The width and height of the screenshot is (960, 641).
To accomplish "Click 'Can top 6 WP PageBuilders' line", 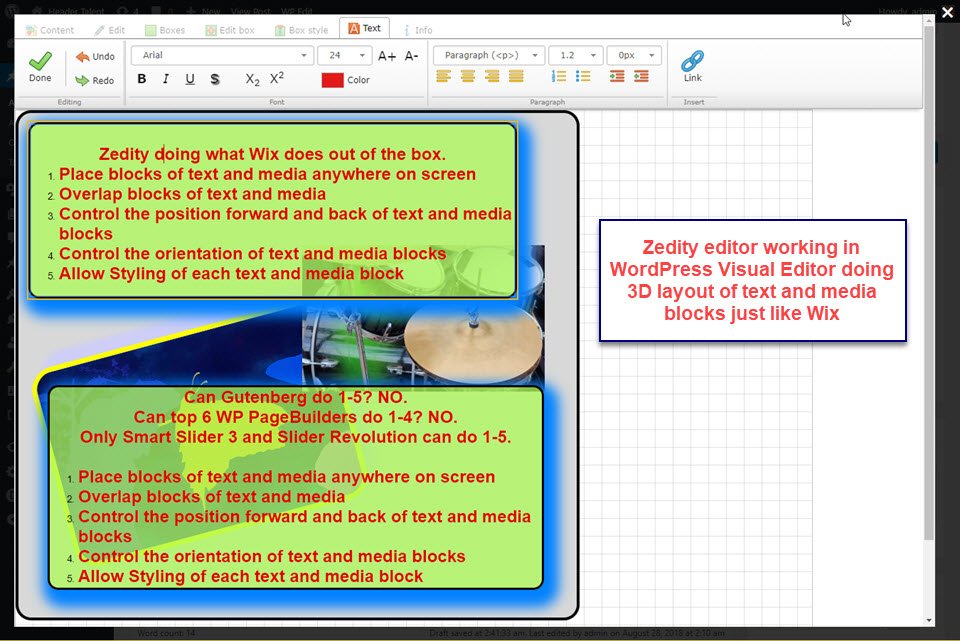I will tap(296, 417).
